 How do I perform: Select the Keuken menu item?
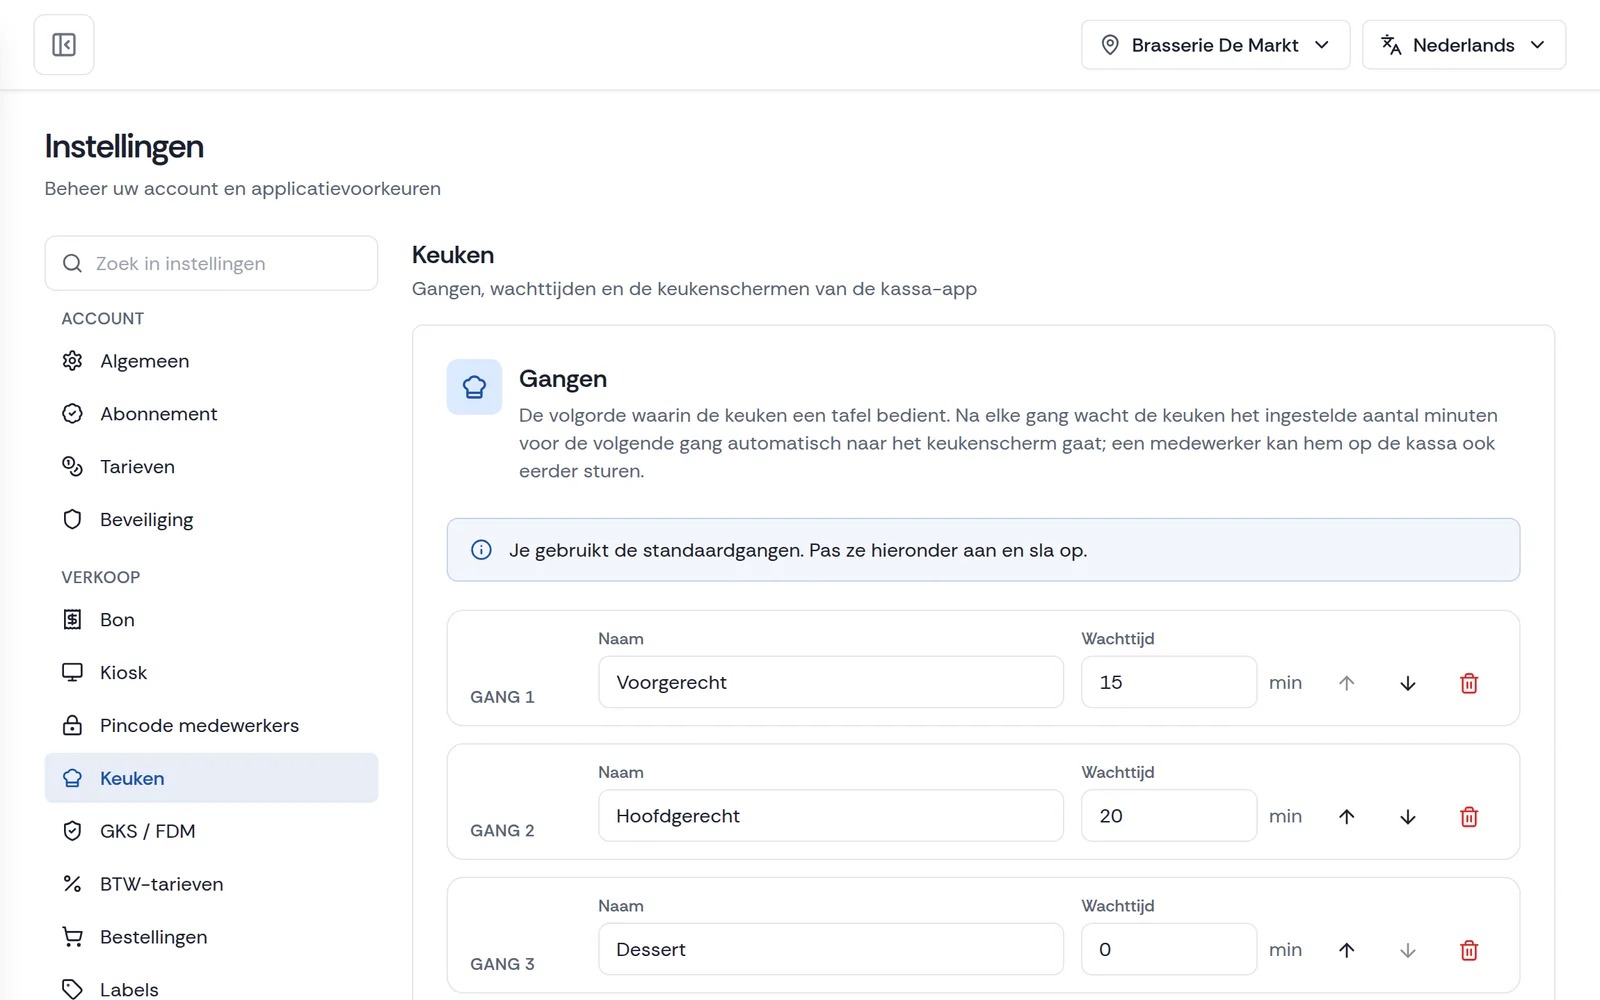211,778
